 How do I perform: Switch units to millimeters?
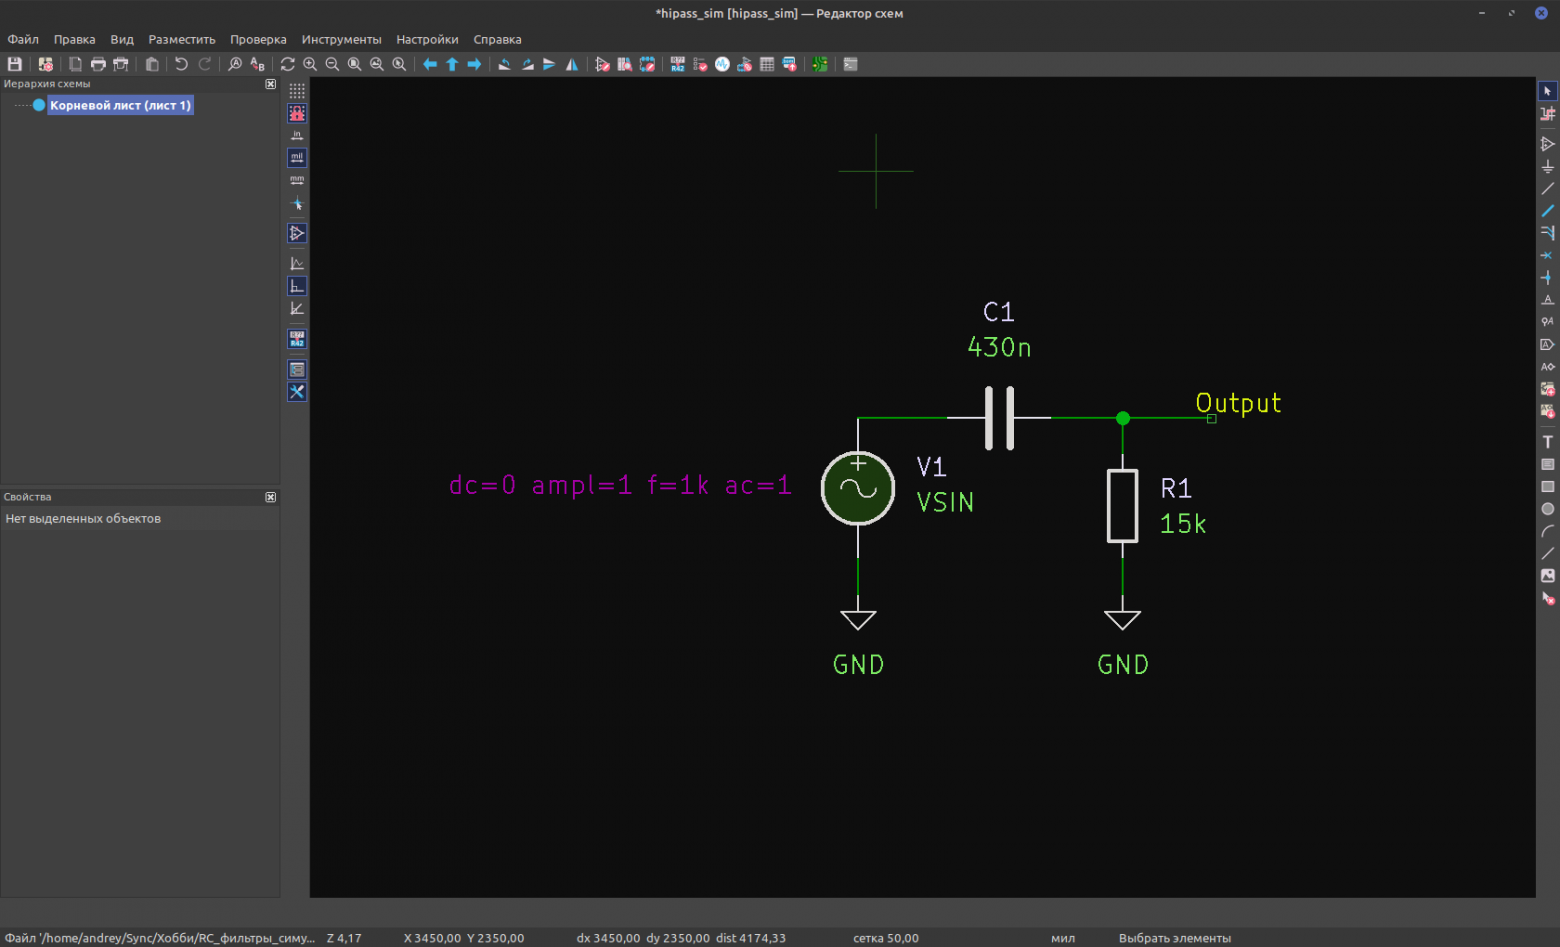coord(297,181)
